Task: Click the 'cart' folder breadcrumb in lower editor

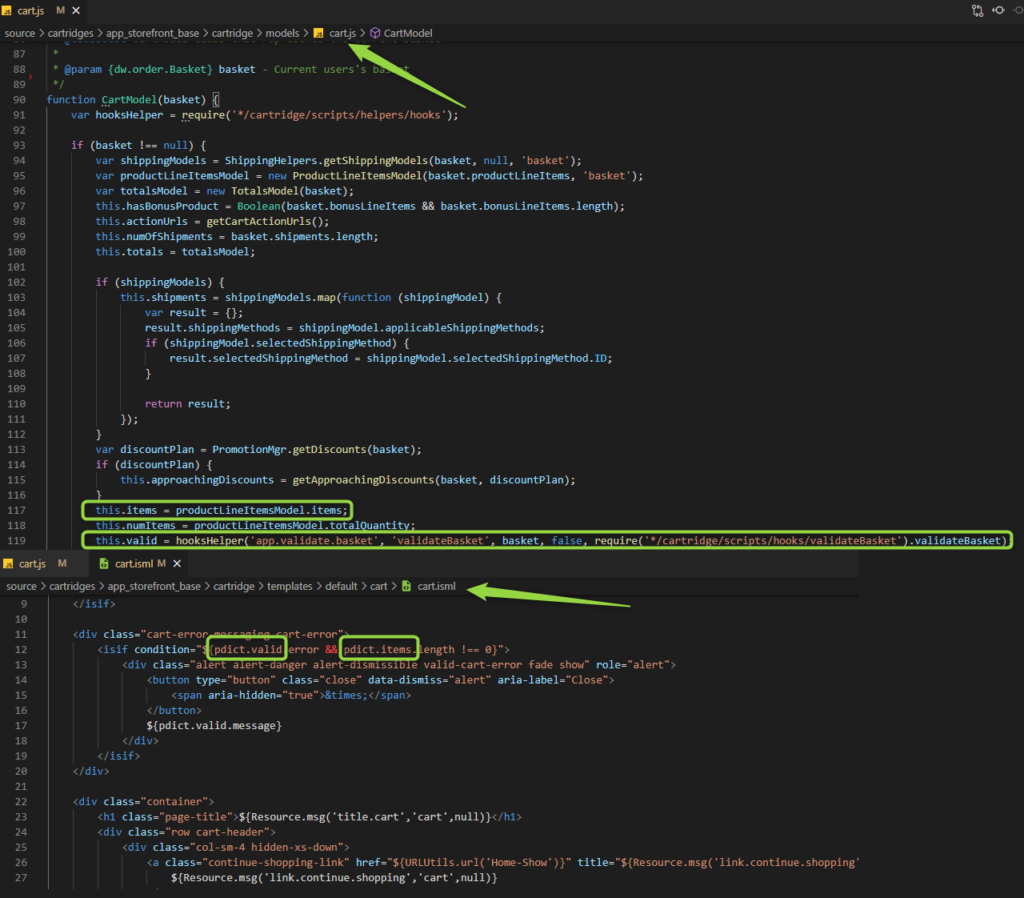Action: point(379,586)
